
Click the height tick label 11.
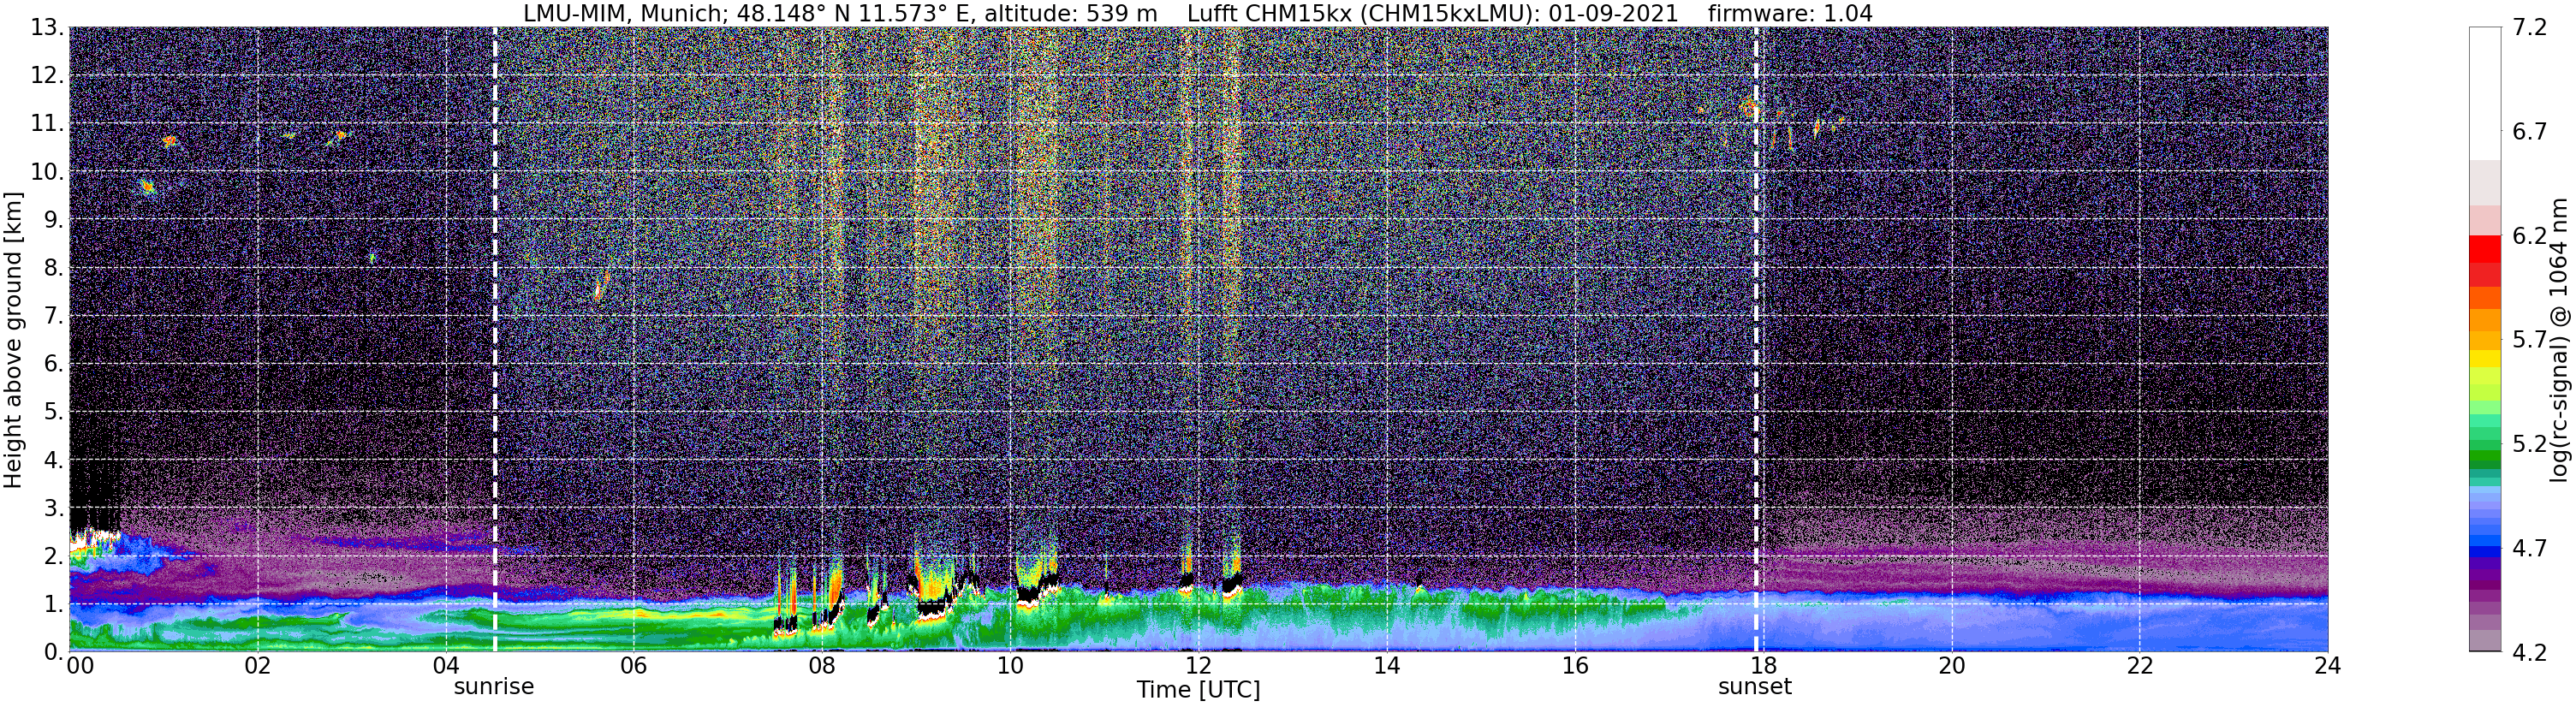(48, 124)
